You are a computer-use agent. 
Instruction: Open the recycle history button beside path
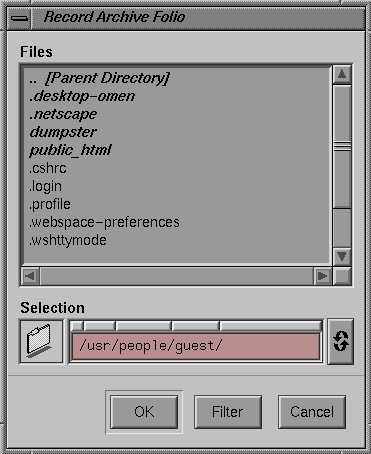[341, 341]
